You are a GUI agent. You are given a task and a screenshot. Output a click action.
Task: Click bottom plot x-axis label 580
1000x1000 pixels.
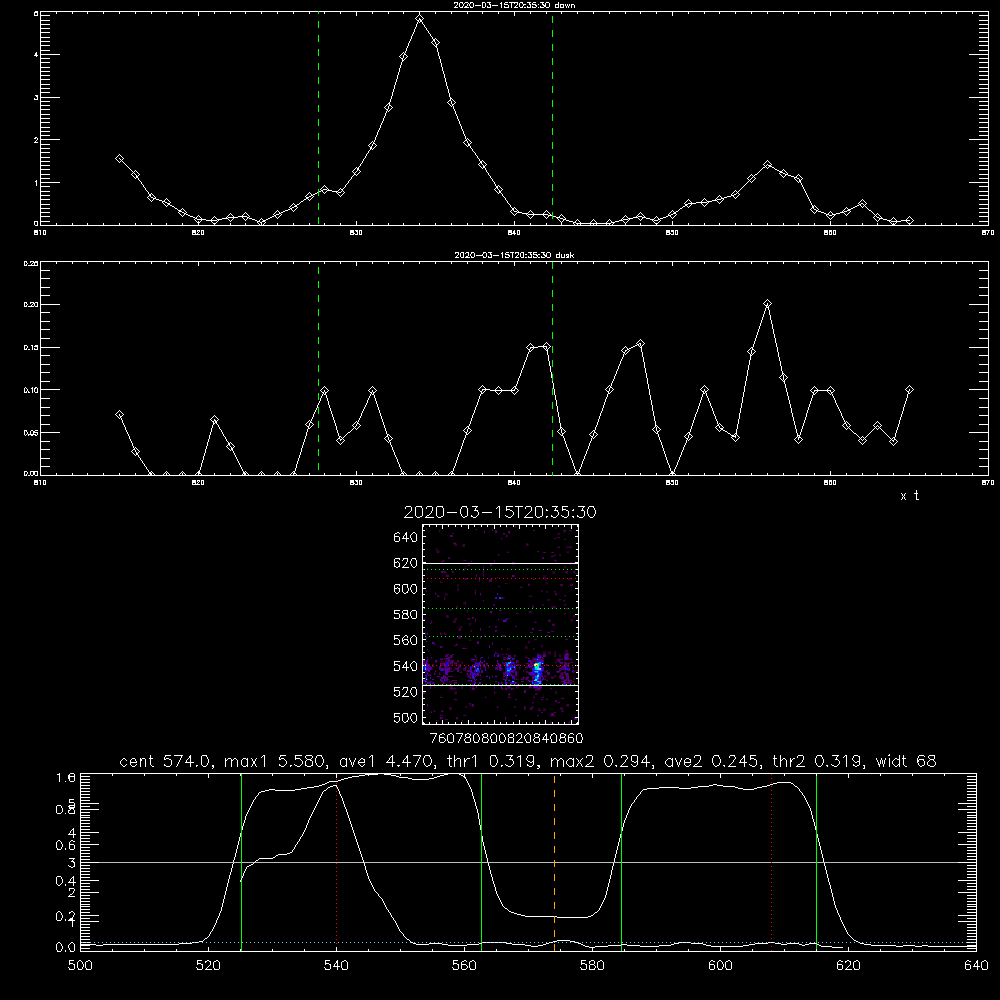coord(592,966)
